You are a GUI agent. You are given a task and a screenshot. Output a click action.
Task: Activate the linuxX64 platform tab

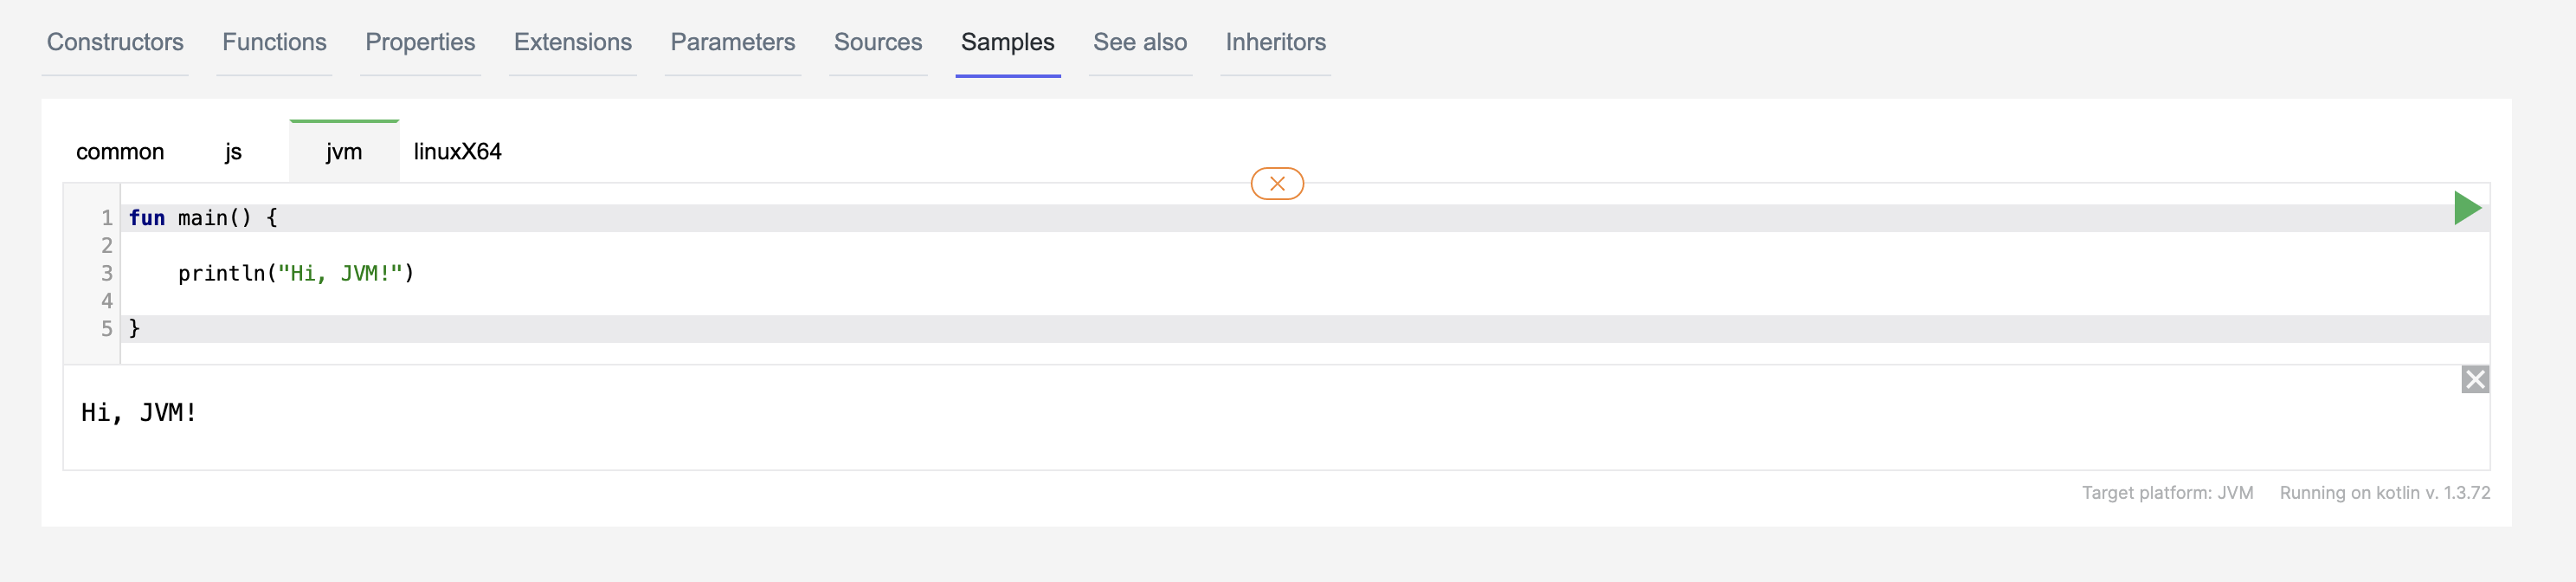click(457, 152)
